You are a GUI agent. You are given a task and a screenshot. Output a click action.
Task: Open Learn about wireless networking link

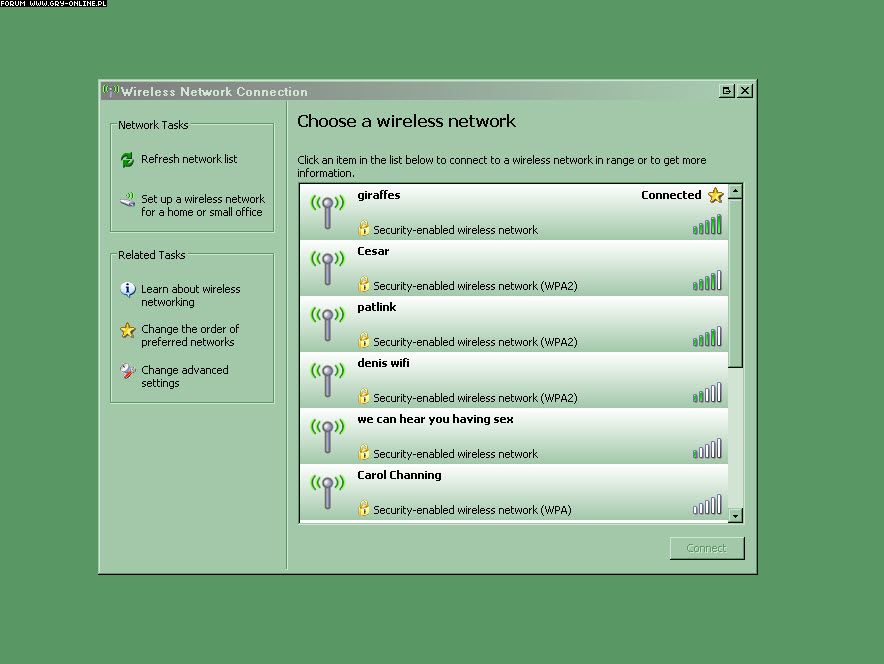(190, 296)
